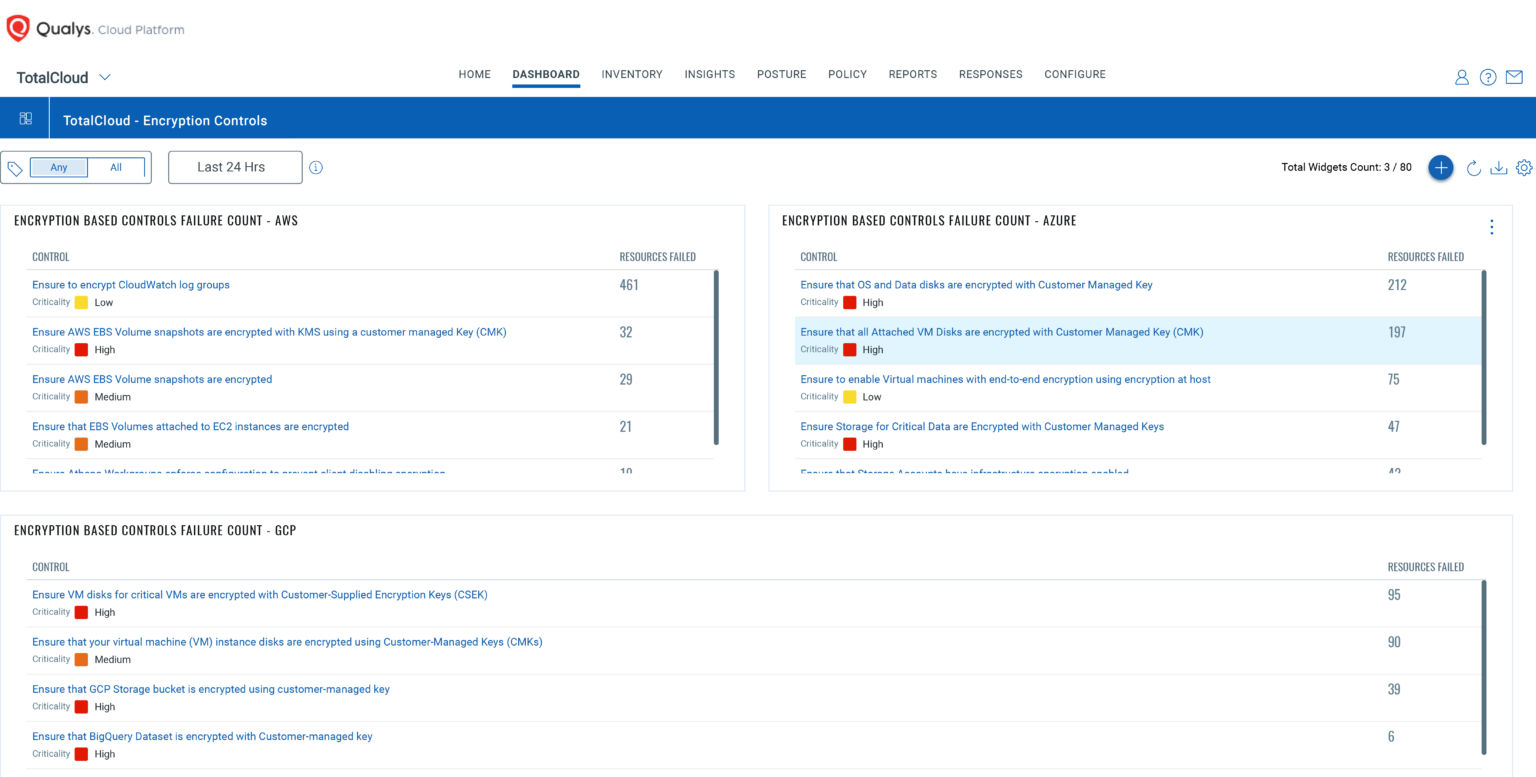Open the help question mark icon
Image resolution: width=1536 pixels, height=777 pixels.
[1488, 76]
